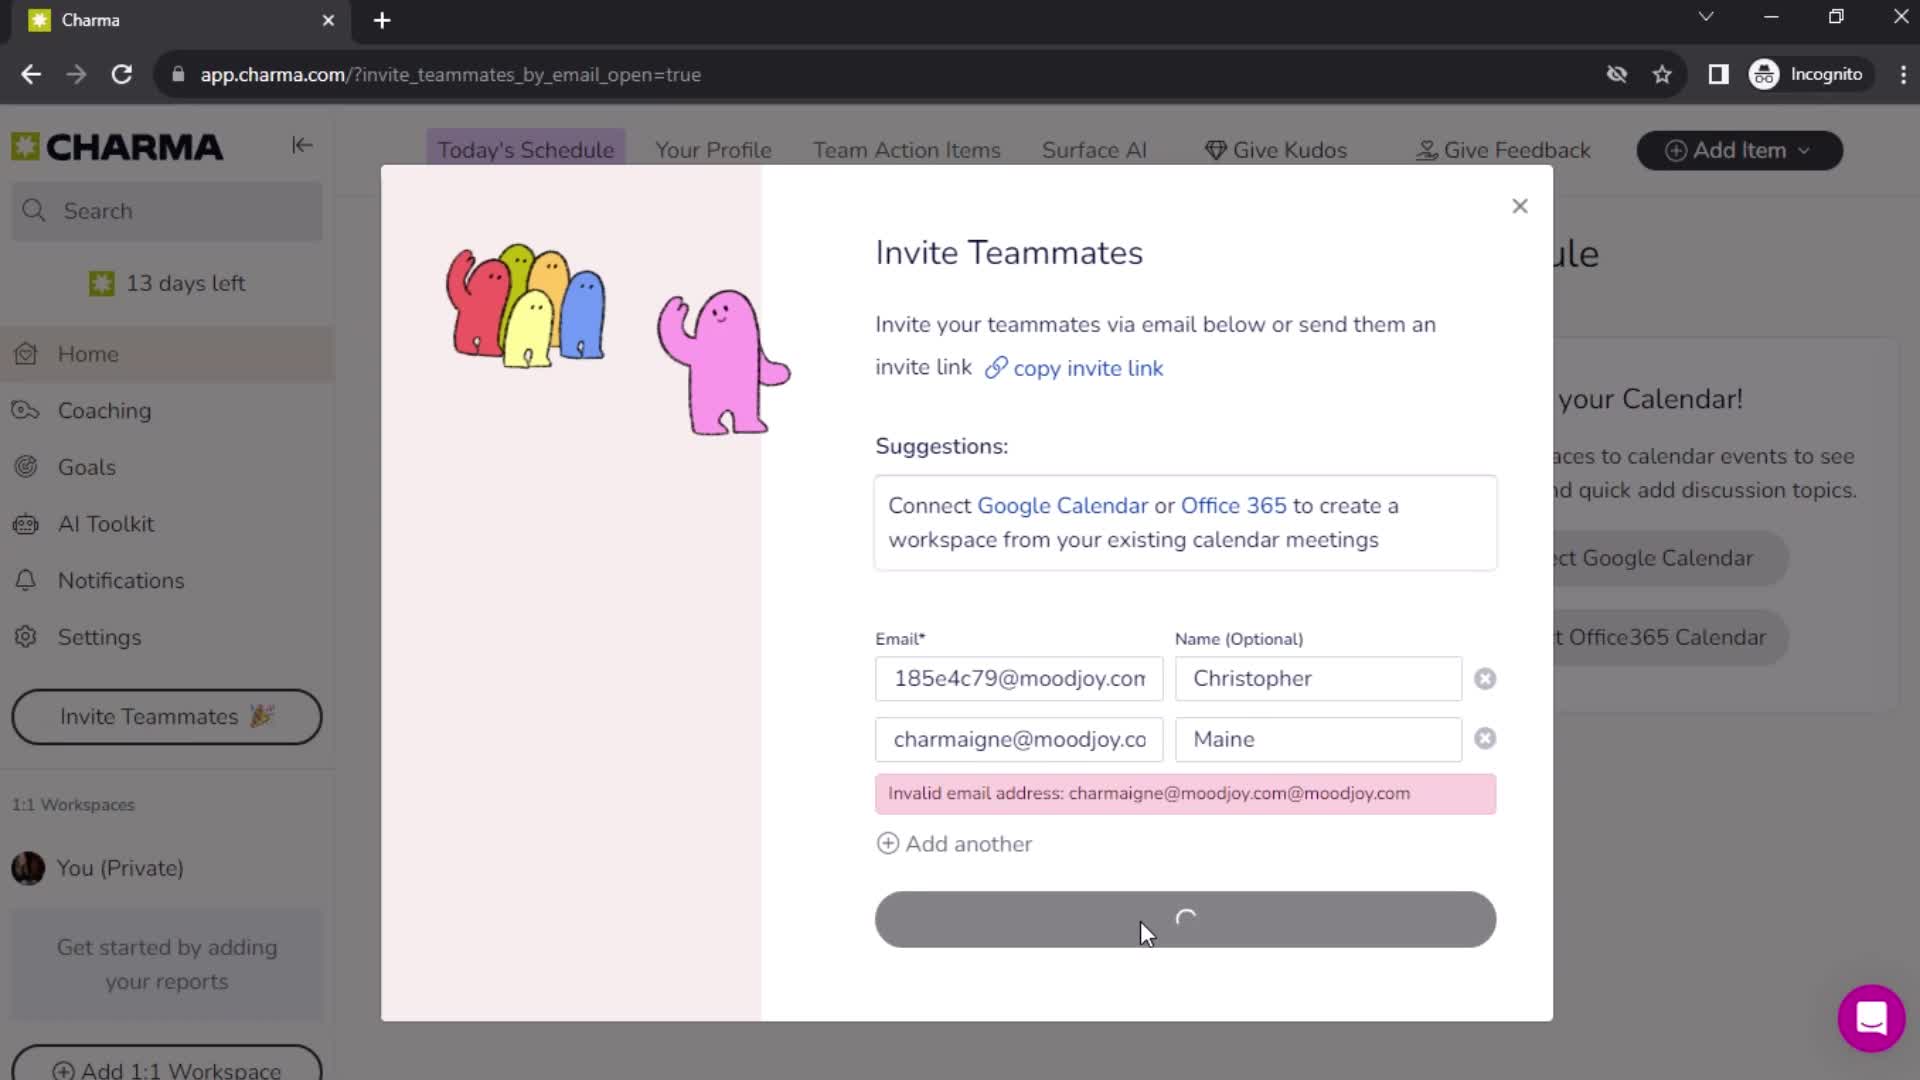
Task: Remove the Christopher invite row
Action: coord(1485,679)
